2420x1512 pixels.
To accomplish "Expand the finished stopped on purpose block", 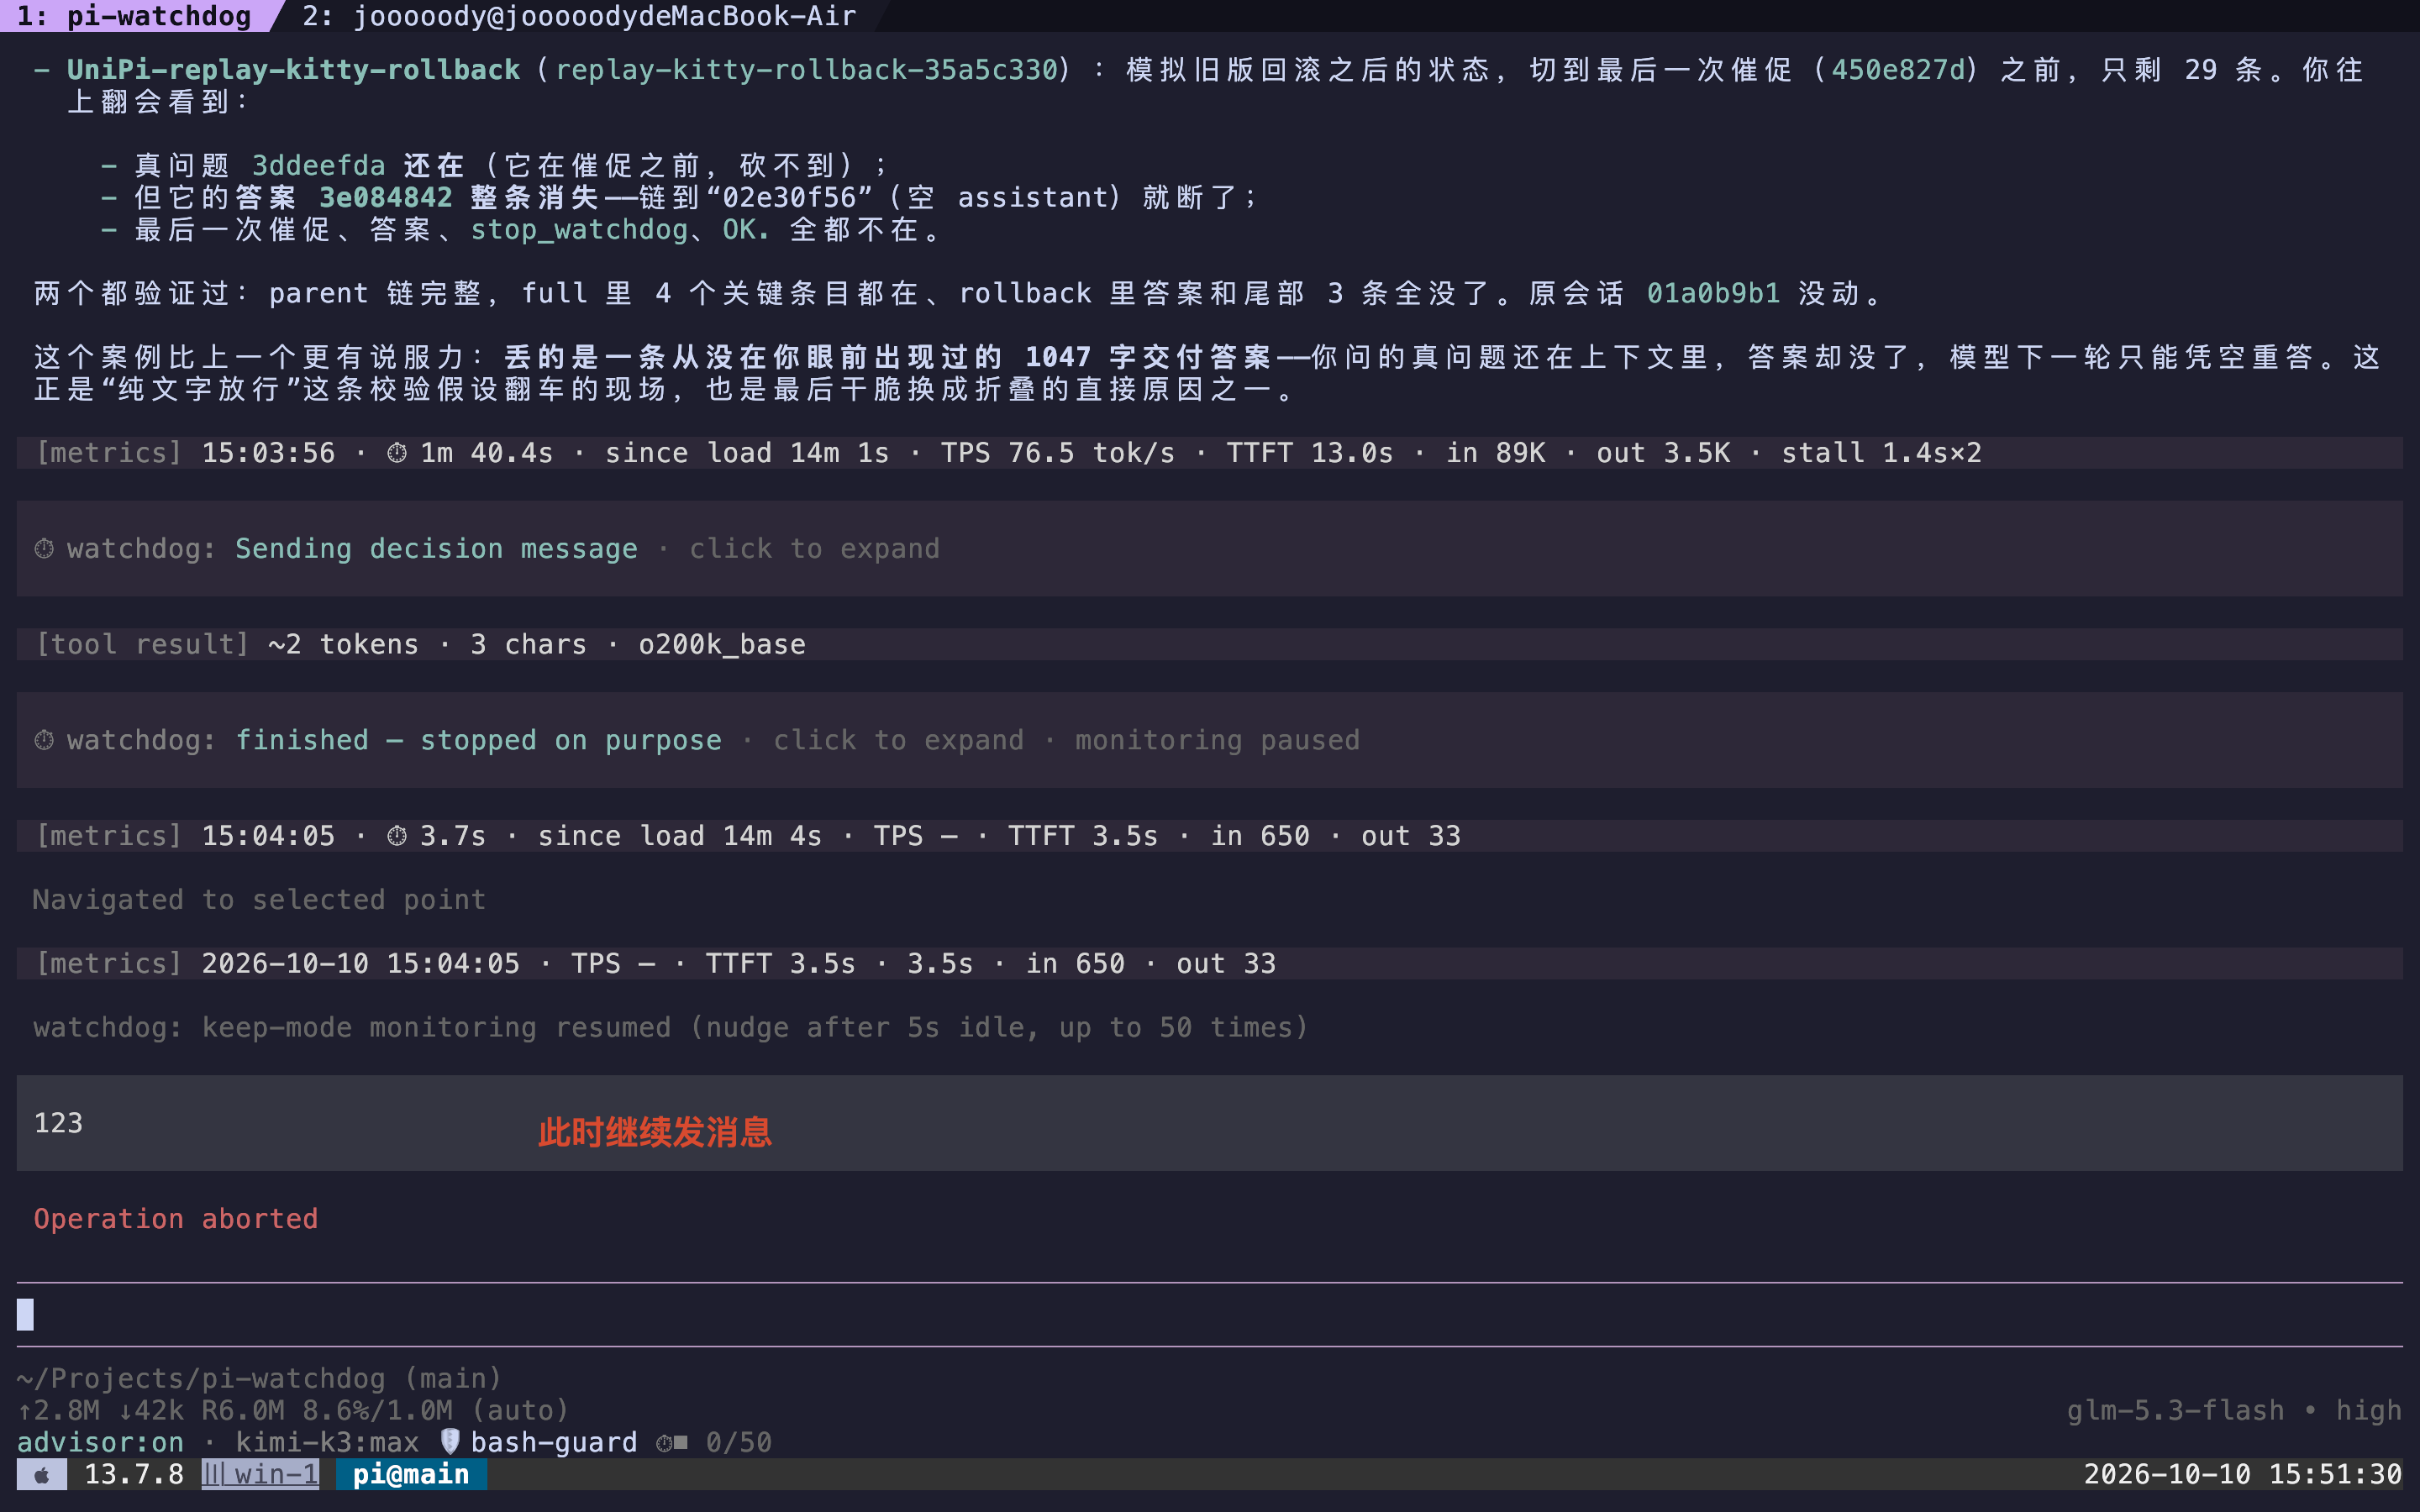I will click(1210, 740).
